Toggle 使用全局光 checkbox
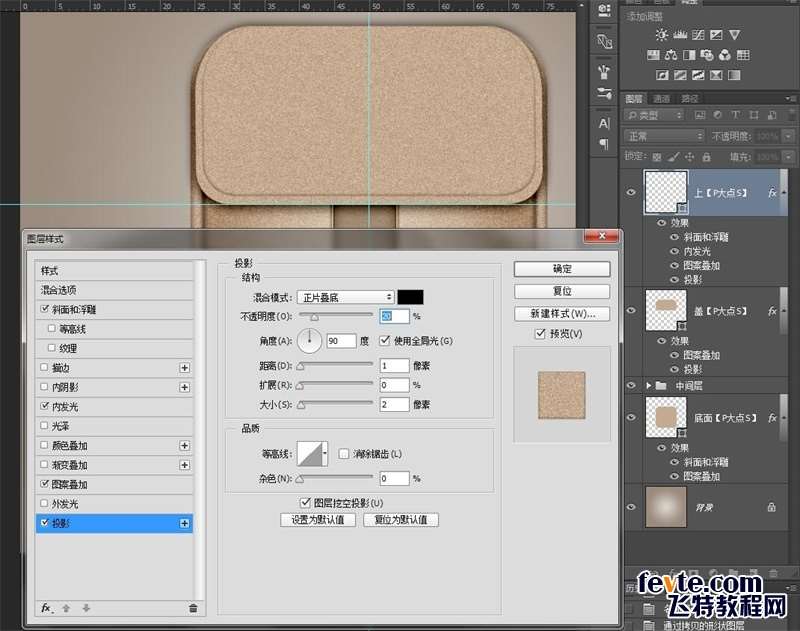Viewport: 800px width, 631px height. [385, 340]
